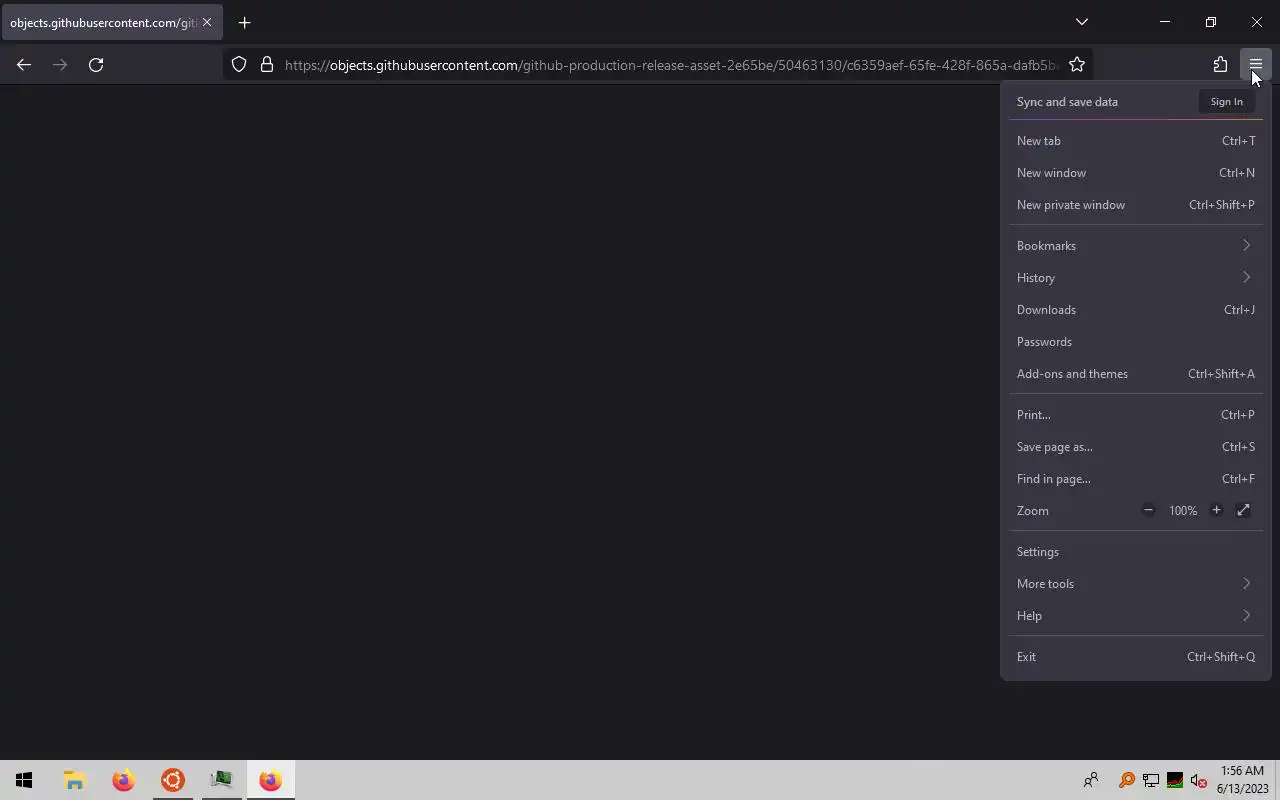The image size is (1280, 800).
Task: Click Exit to quit Firefox
Action: click(x=1136, y=657)
